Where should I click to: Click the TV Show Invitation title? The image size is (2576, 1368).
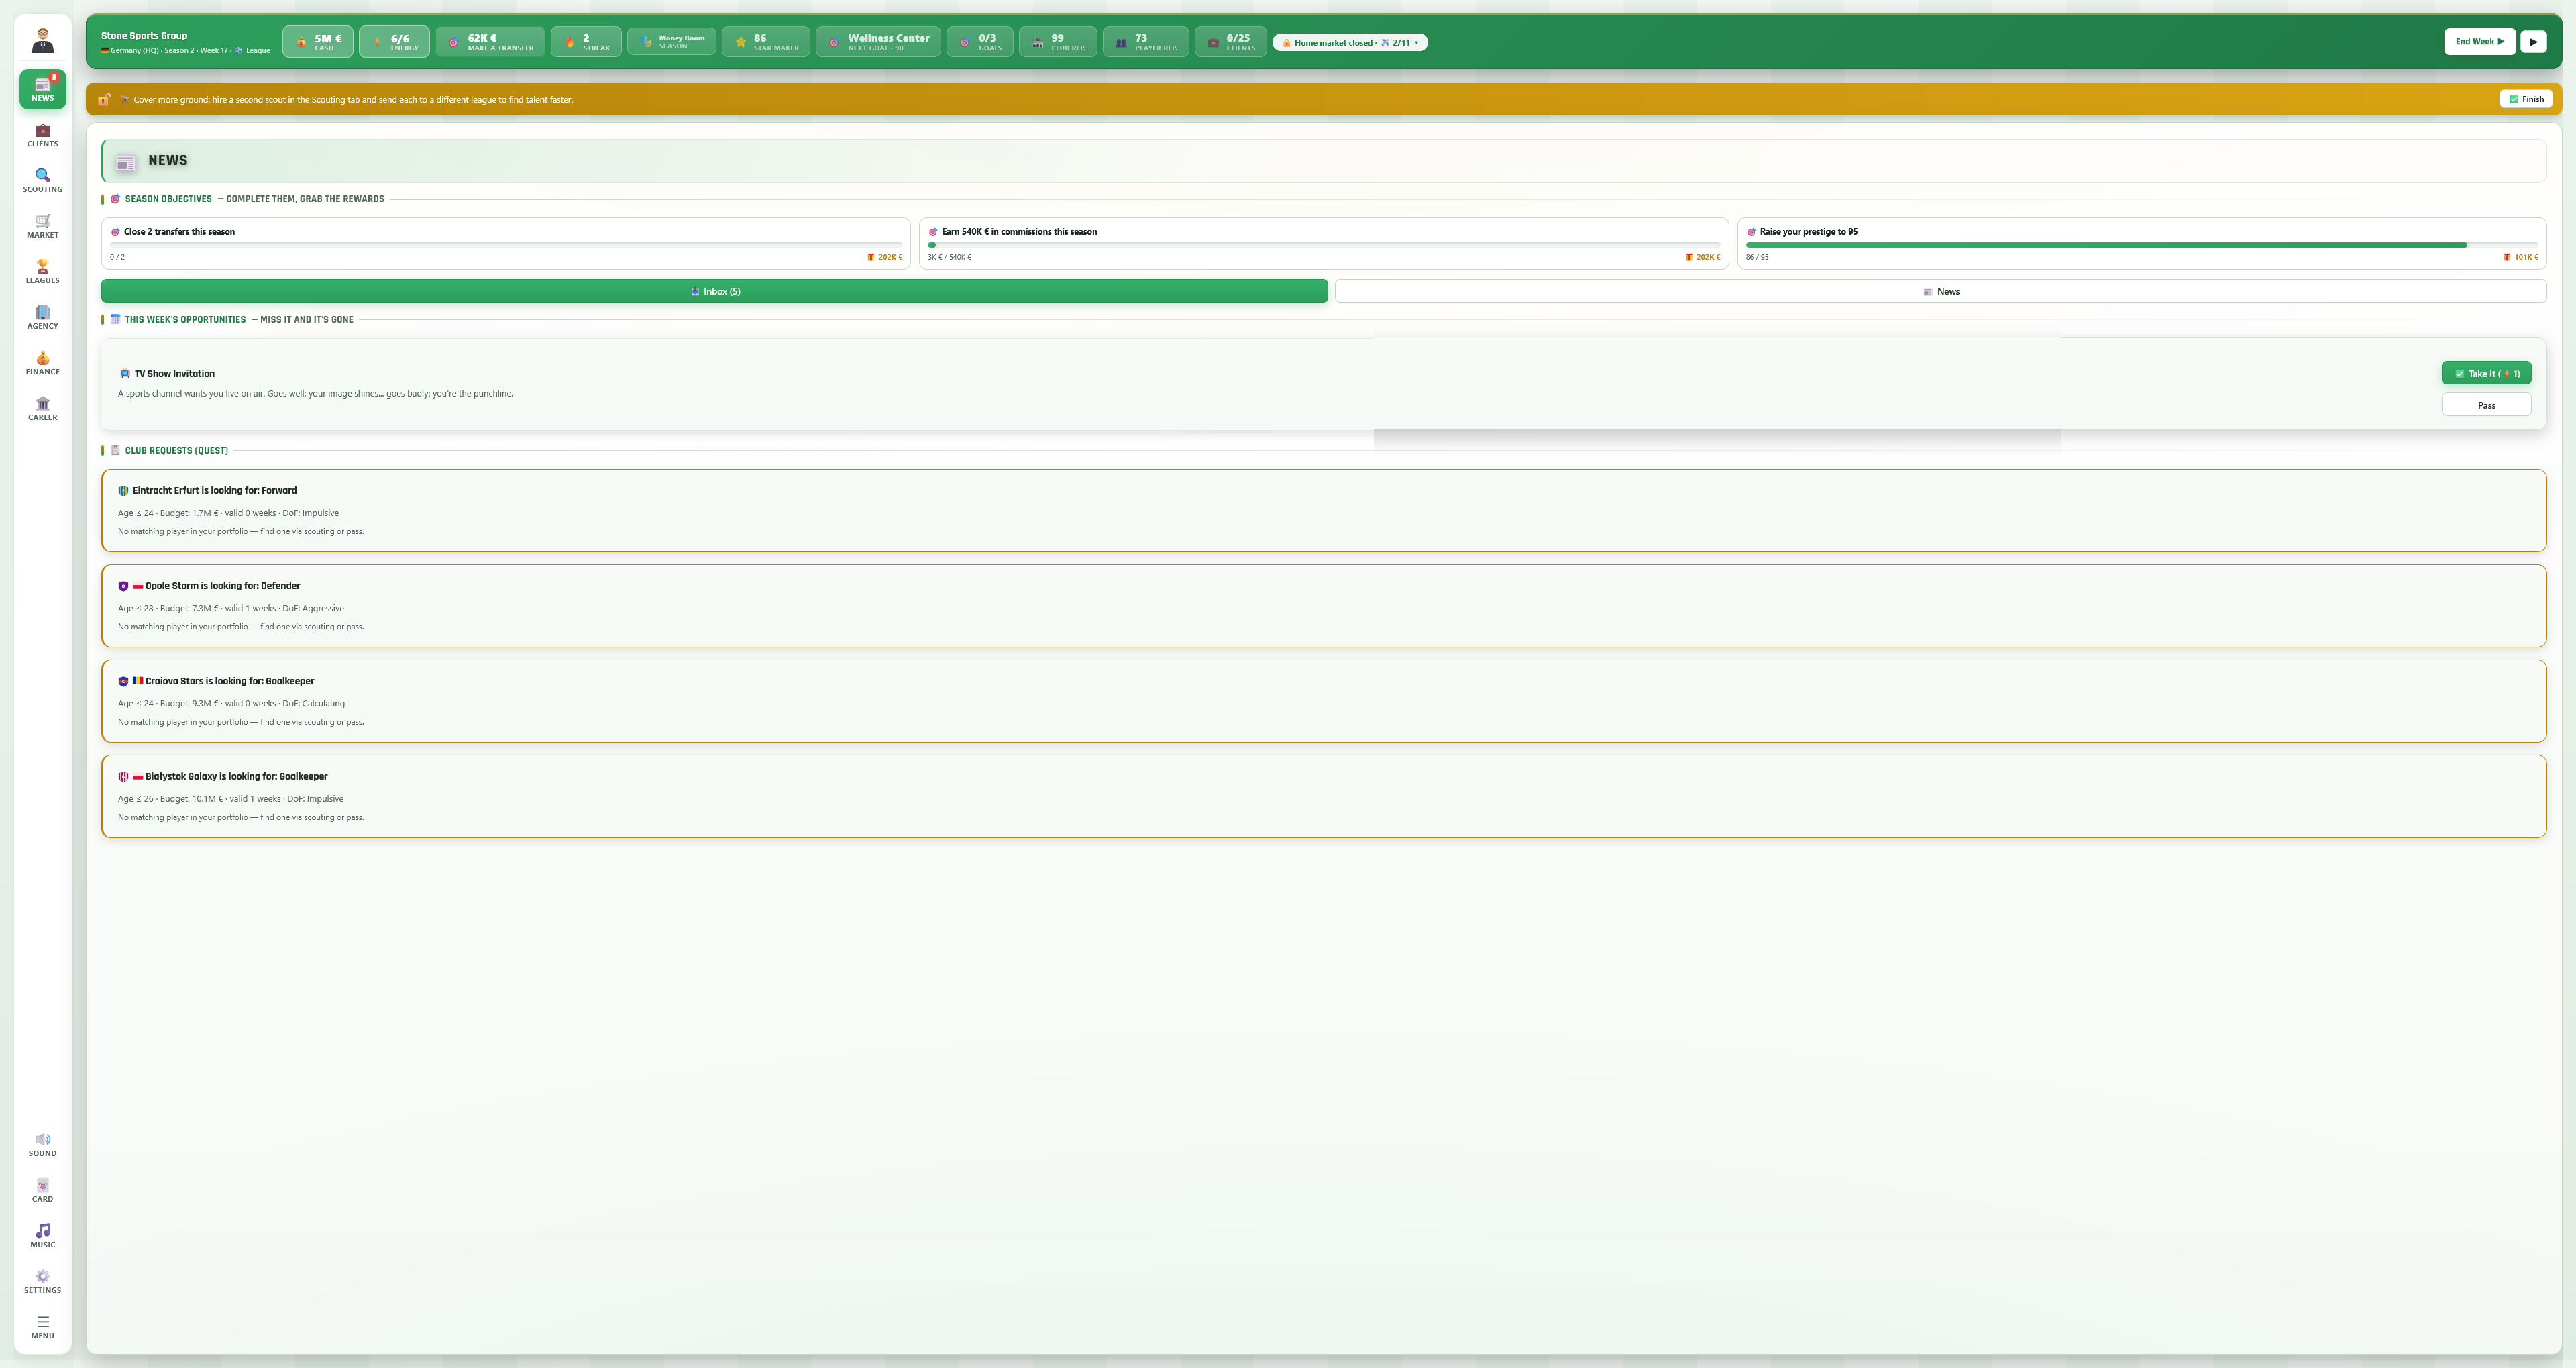175,374
